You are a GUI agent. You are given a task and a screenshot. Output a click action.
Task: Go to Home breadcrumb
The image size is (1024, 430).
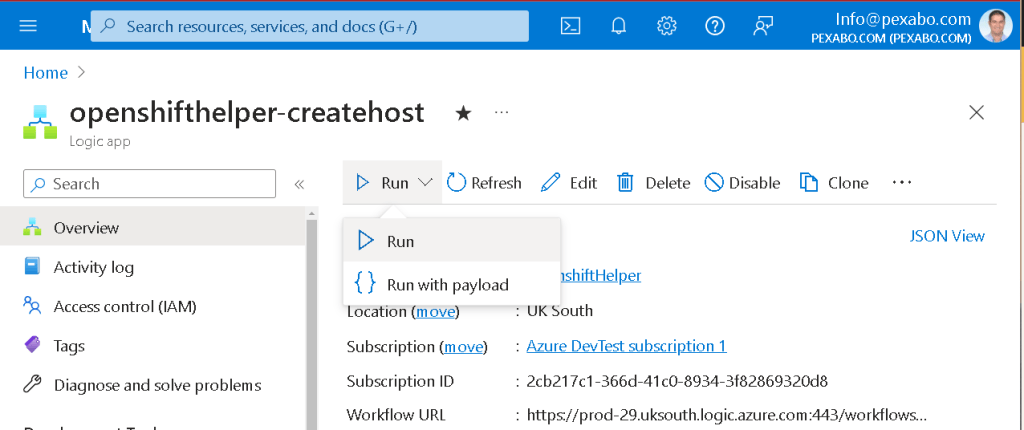coord(46,73)
